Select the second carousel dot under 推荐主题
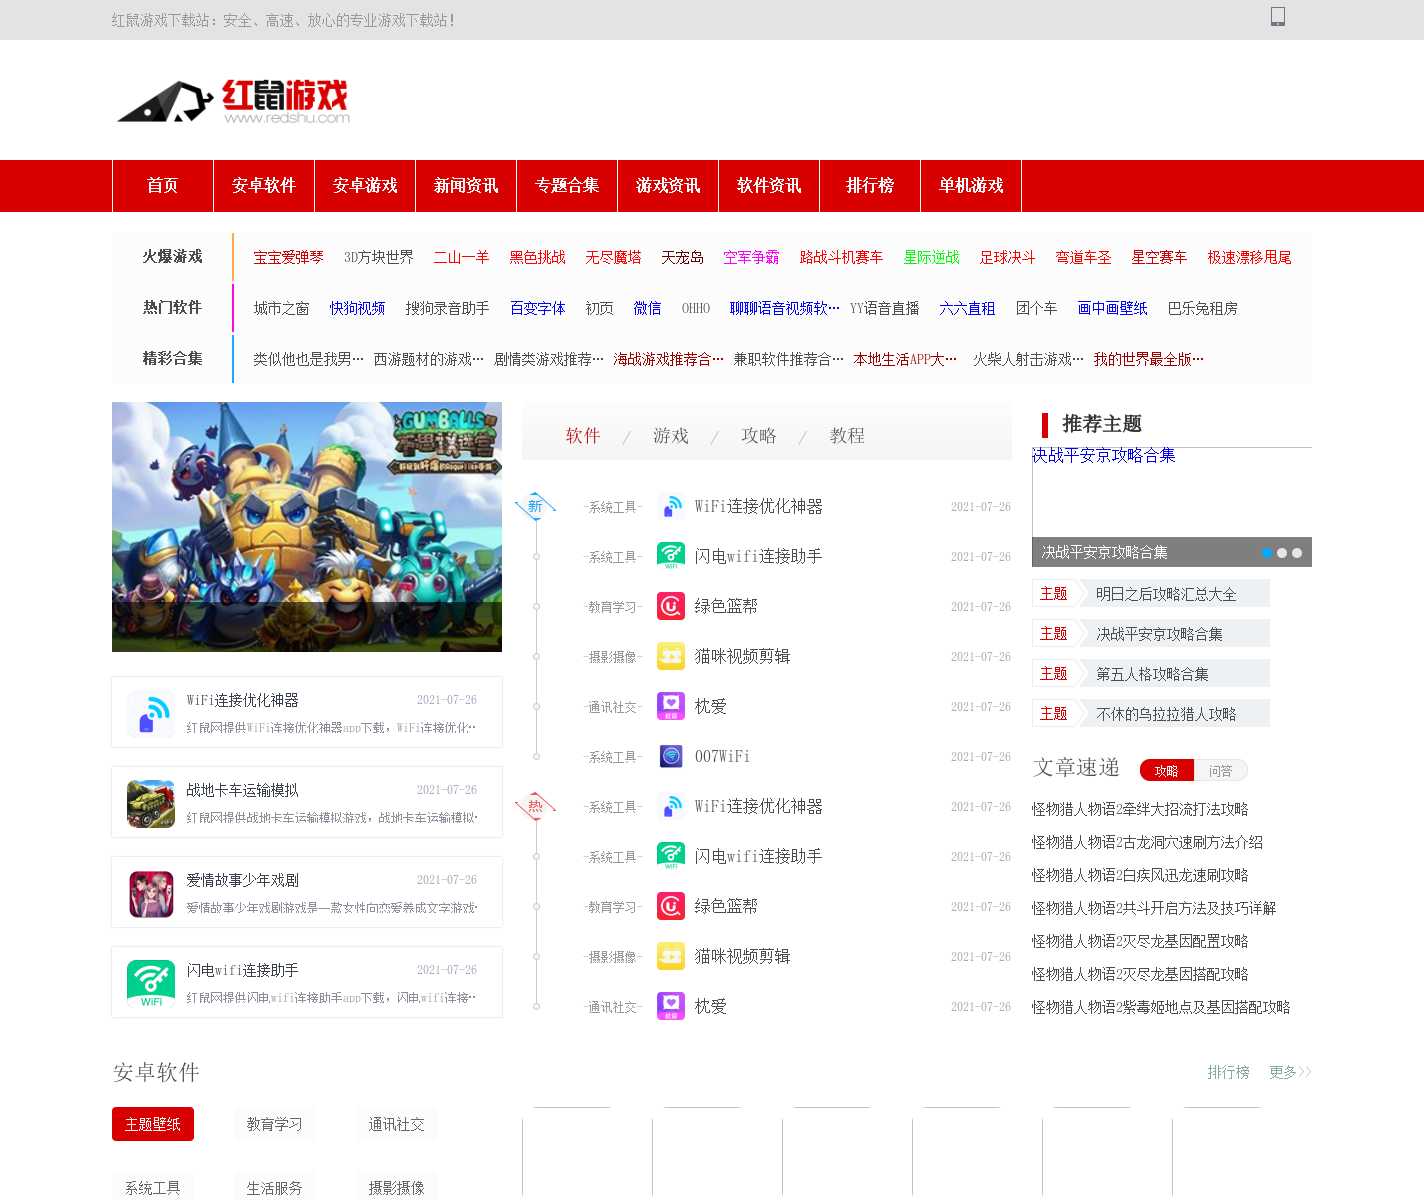The width and height of the screenshot is (1424, 1200). (x=1282, y=553)
